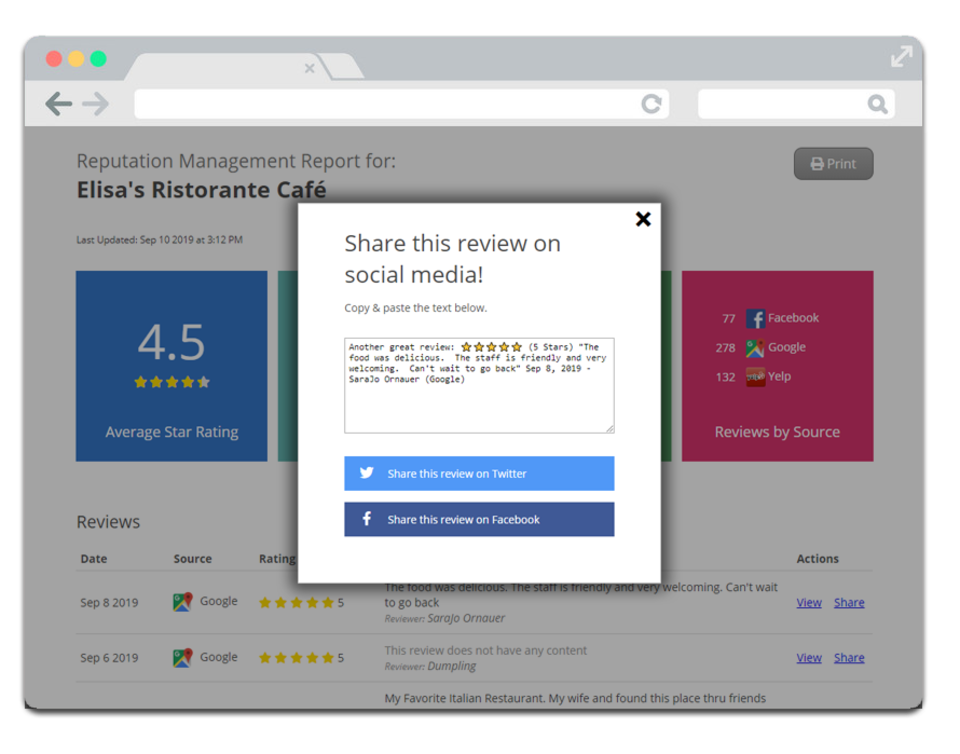
Task: View the Sep 6 2019 review
Action: tap(809, 658)
